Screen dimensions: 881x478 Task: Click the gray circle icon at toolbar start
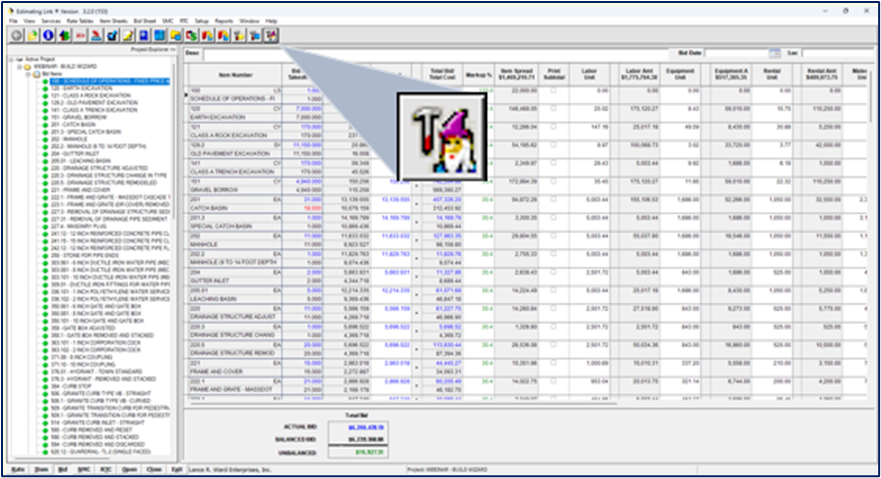point(16,35)
